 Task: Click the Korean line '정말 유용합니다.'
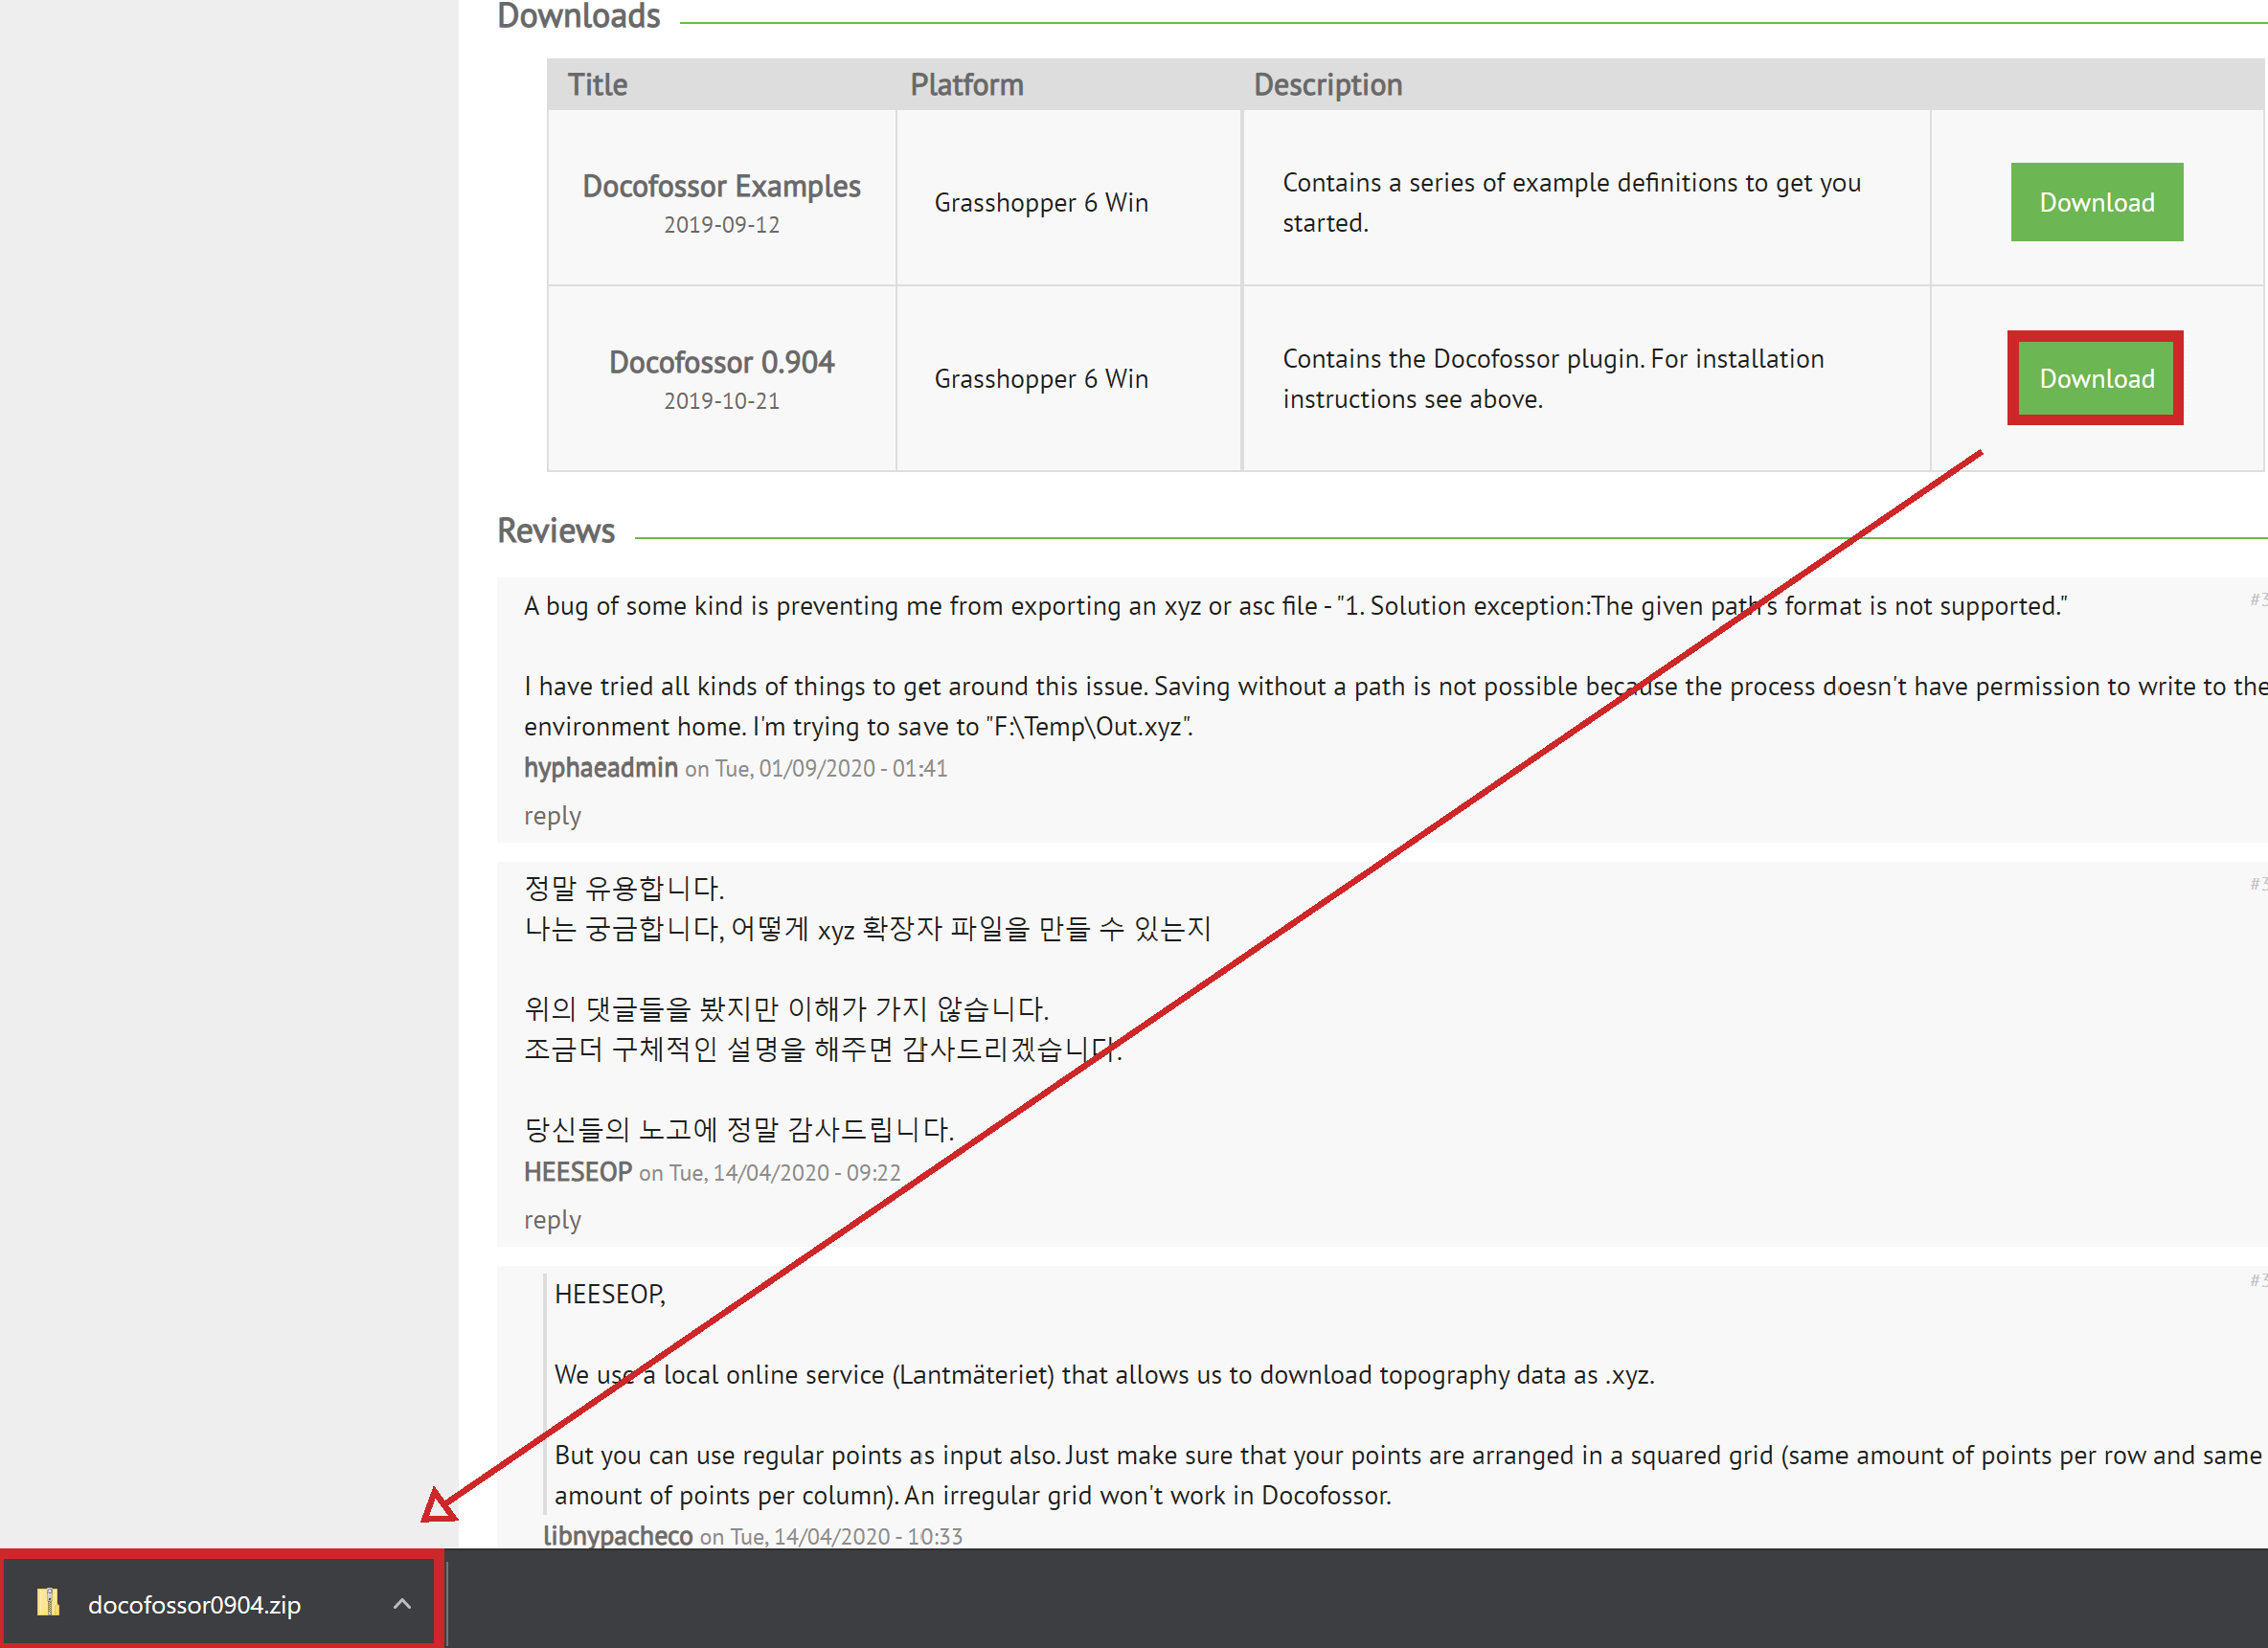(x=624, y=888)
